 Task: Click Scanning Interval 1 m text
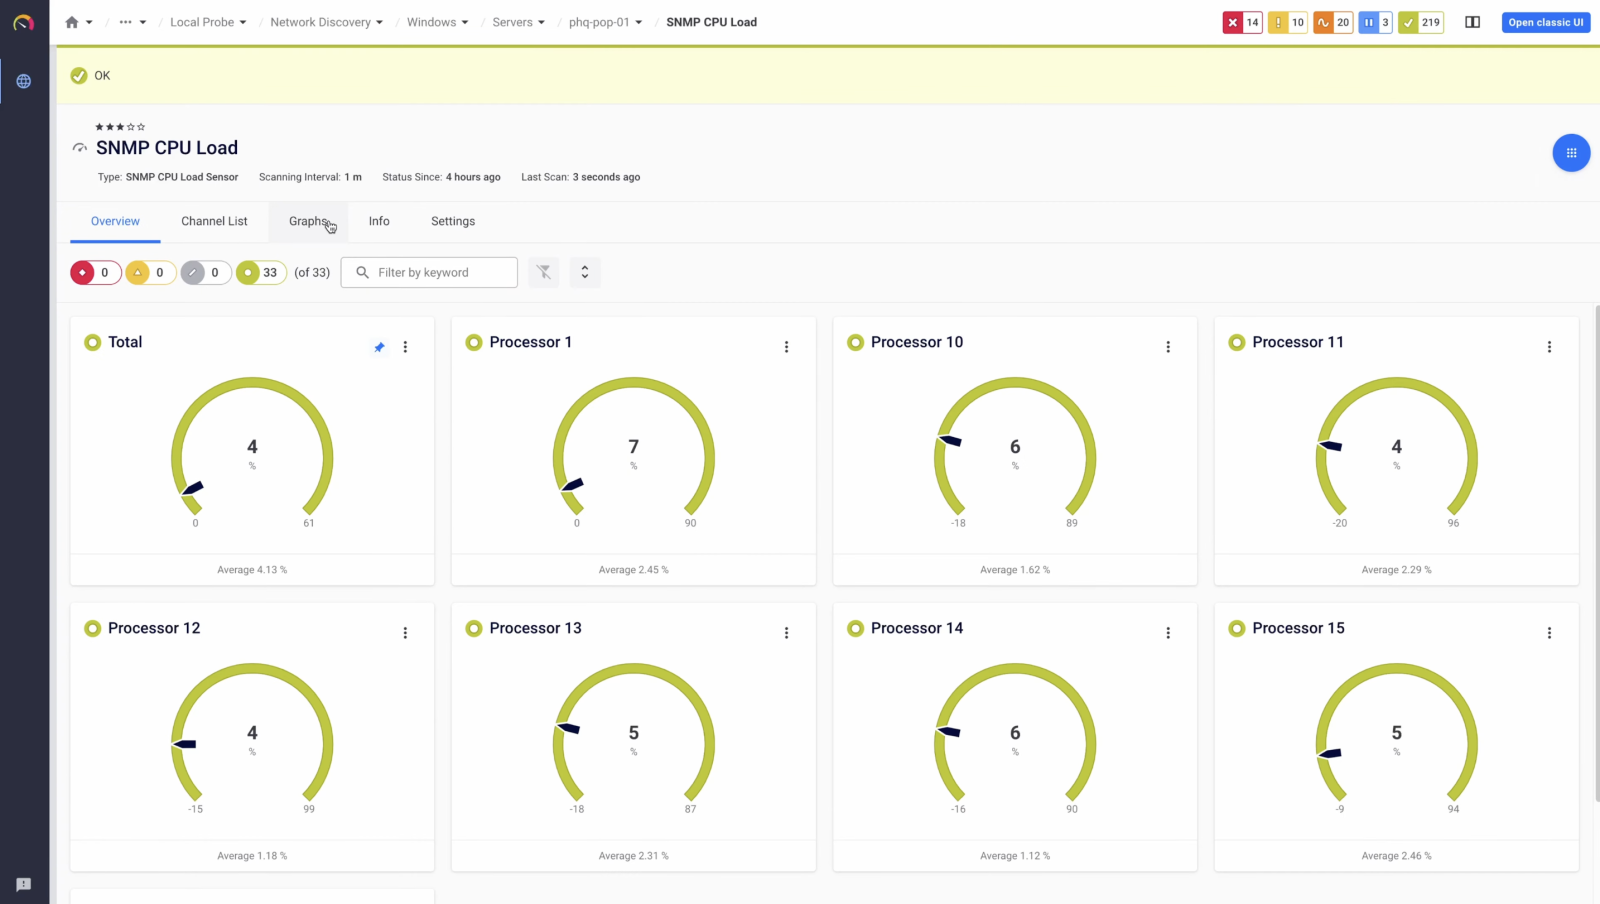coord(310,177)
